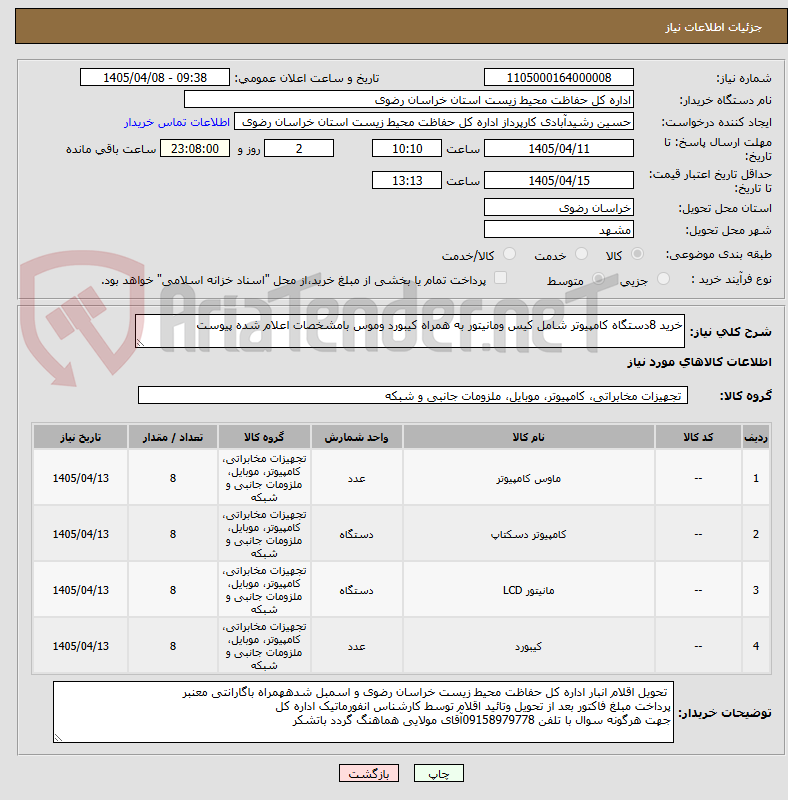Screen dimensions: 788x800
Task: Click the resize handle of the need description box
Action: tap(140, 343)
